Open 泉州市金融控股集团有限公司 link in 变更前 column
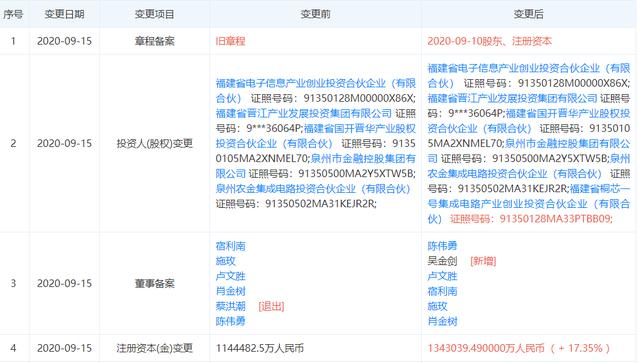 tap(316, 166)
